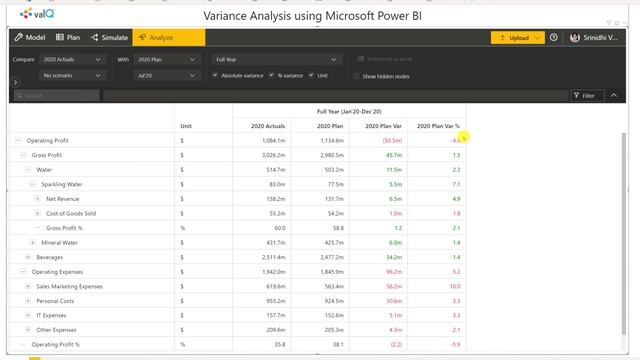640x360 pixels.
Task: Click the 45.7m Gross Profit variance
Action: click(394, 155)
